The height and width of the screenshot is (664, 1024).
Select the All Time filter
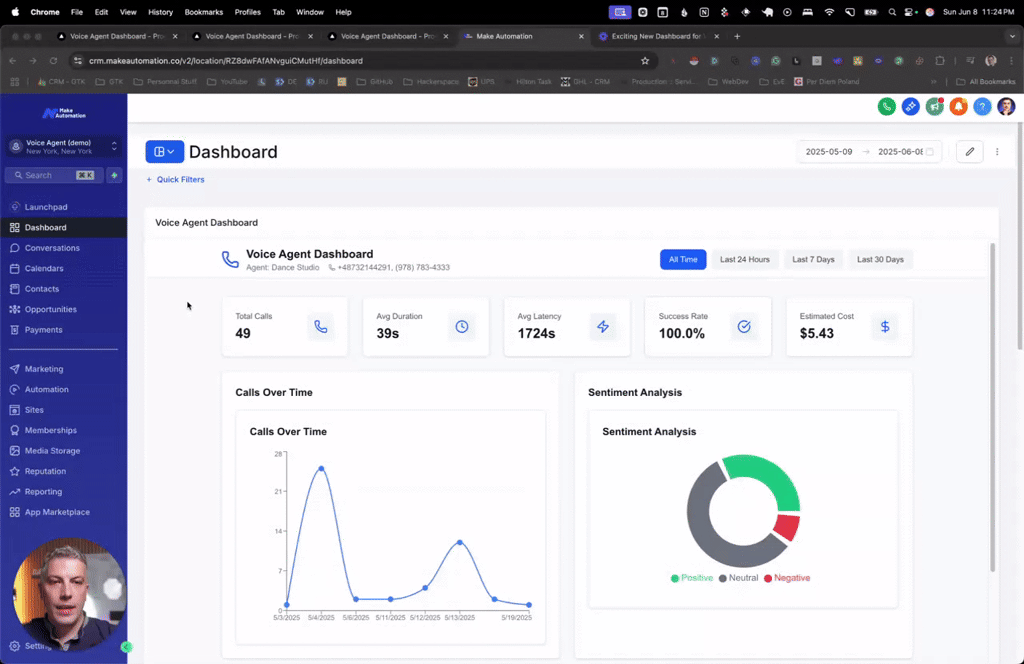(683, 259)
